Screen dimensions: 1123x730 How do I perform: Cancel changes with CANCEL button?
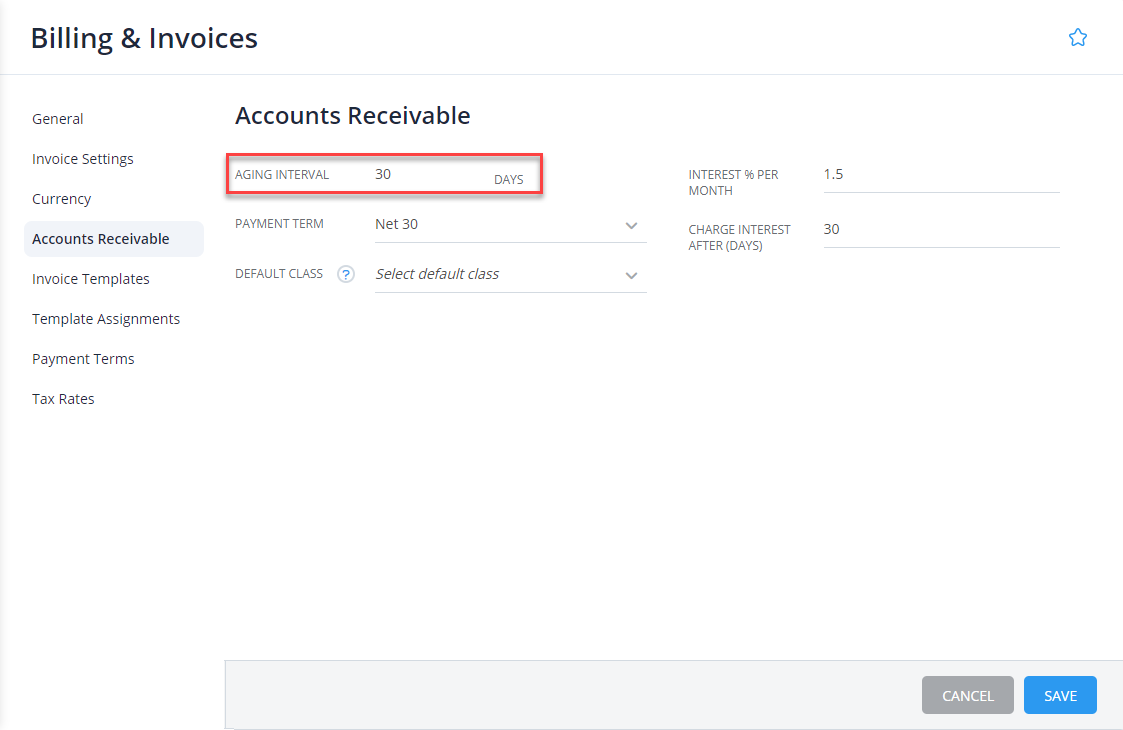pos(968,695)
